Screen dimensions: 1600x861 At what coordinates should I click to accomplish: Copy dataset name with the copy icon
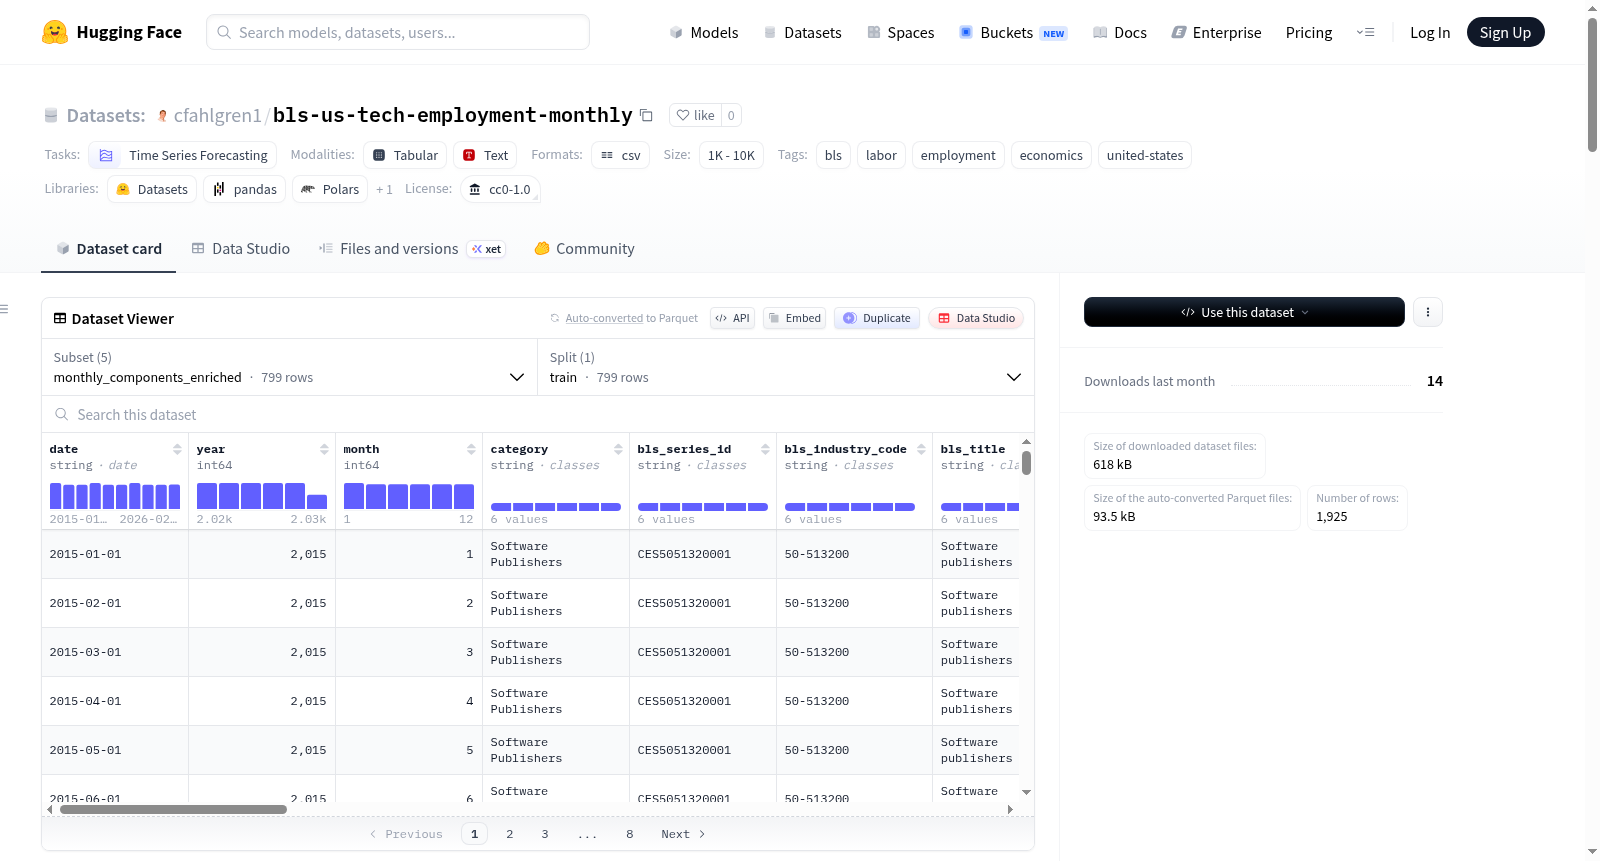tap(646, 115)
